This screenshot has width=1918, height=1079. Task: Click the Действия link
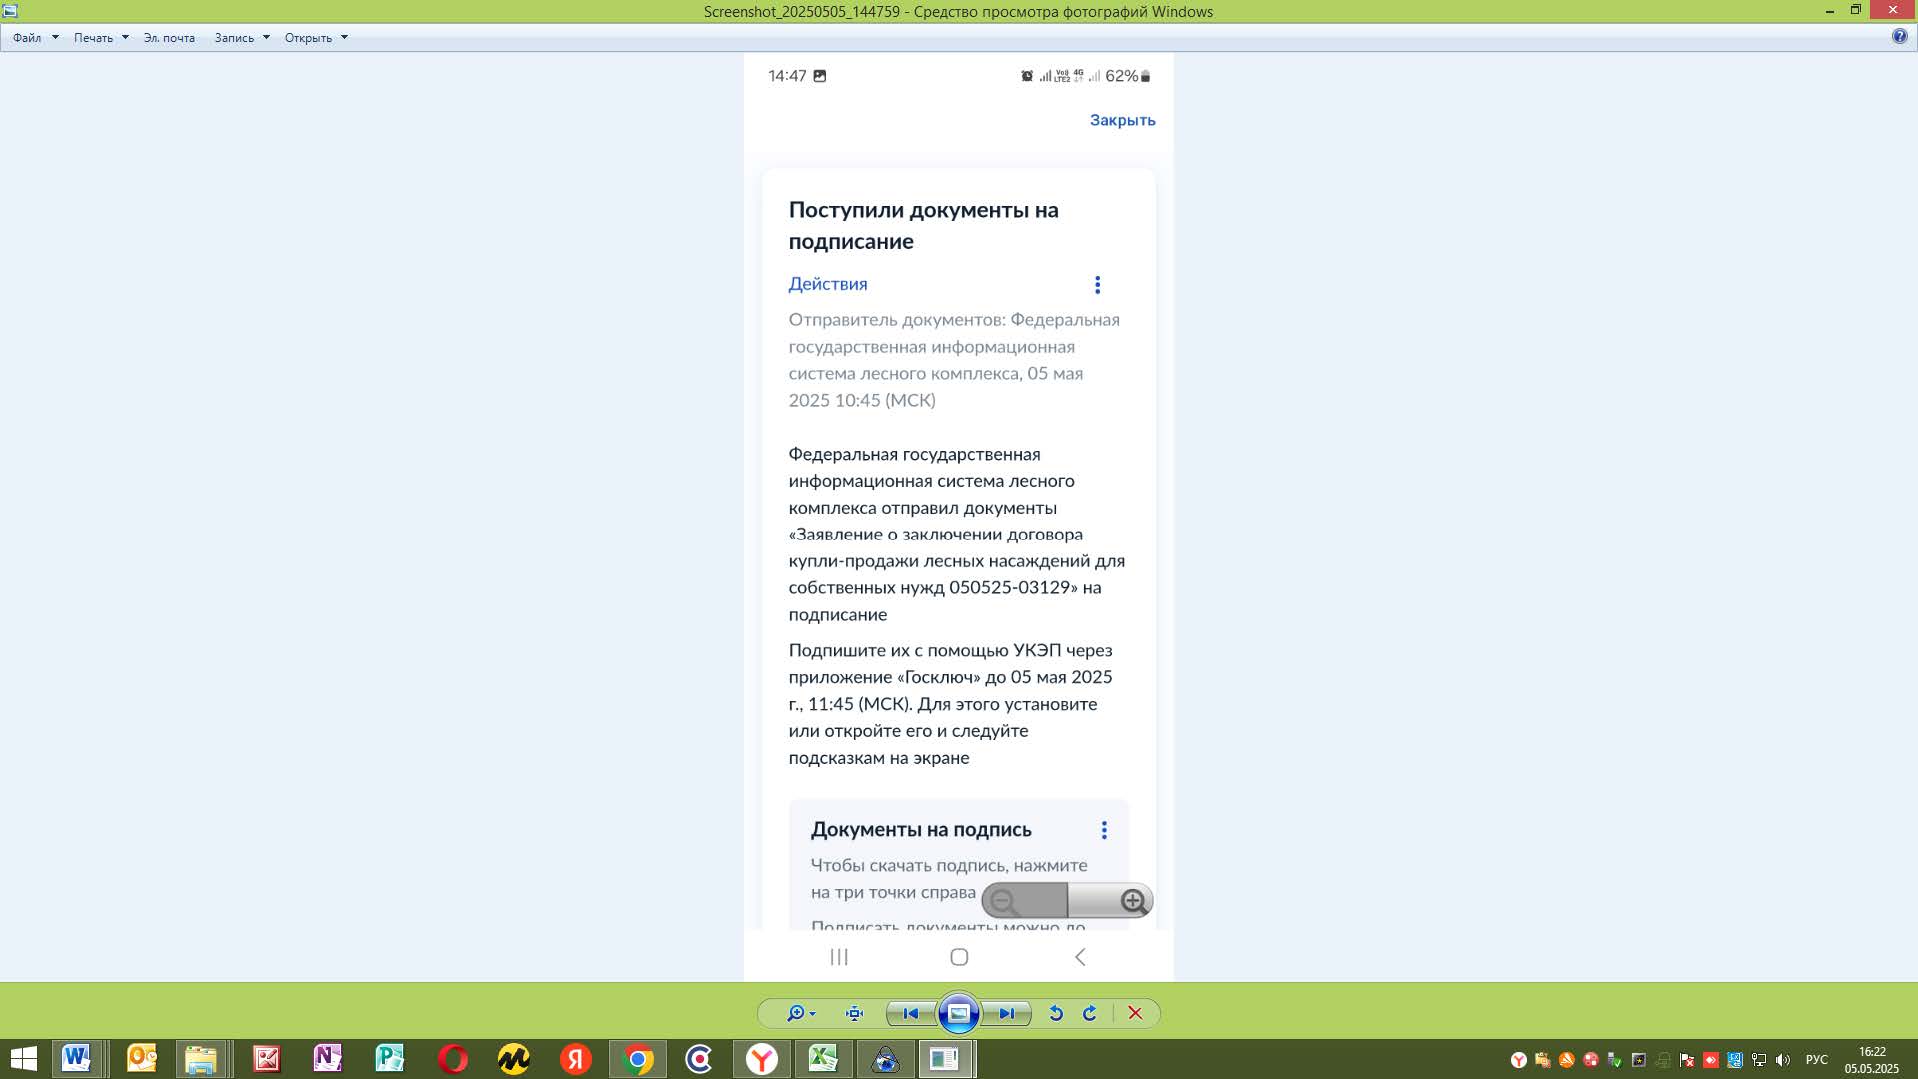tap(827, 284)
